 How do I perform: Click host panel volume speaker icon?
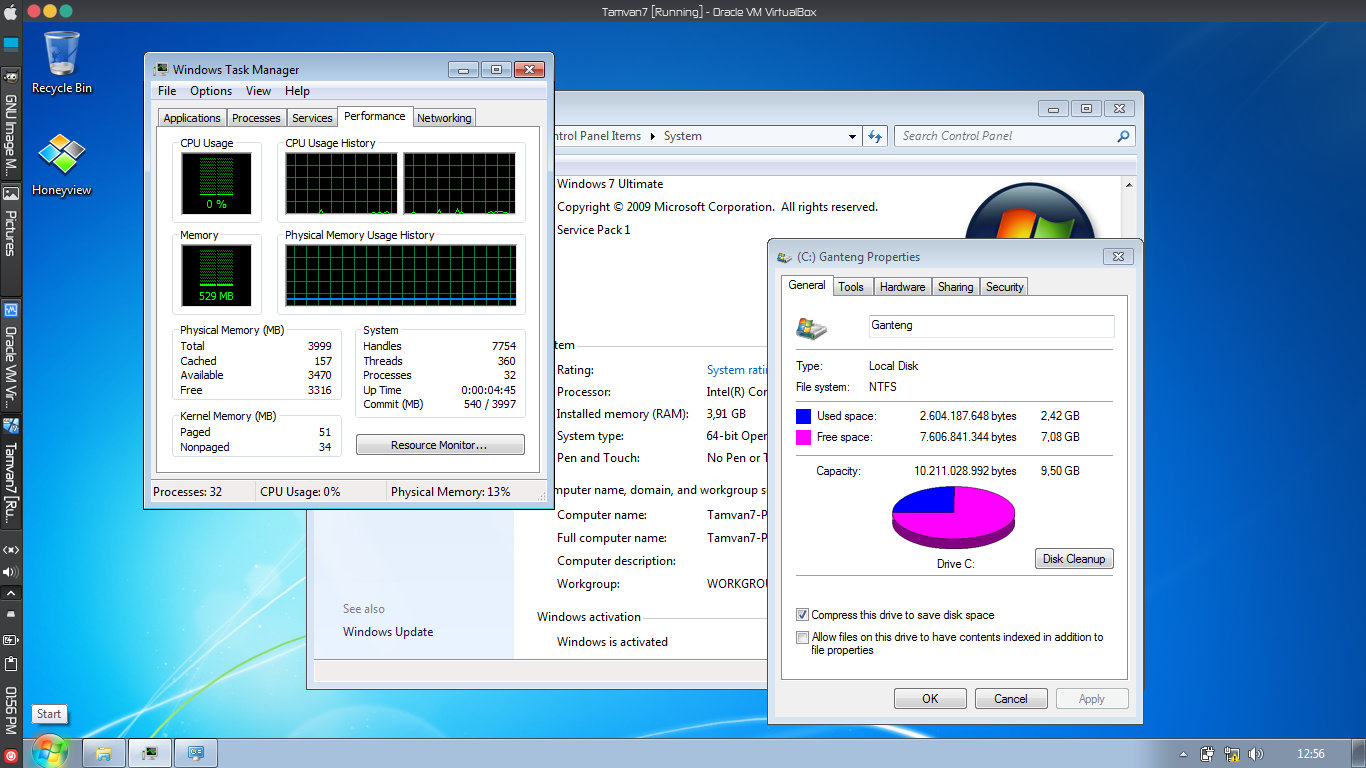(x=11, y=572)
